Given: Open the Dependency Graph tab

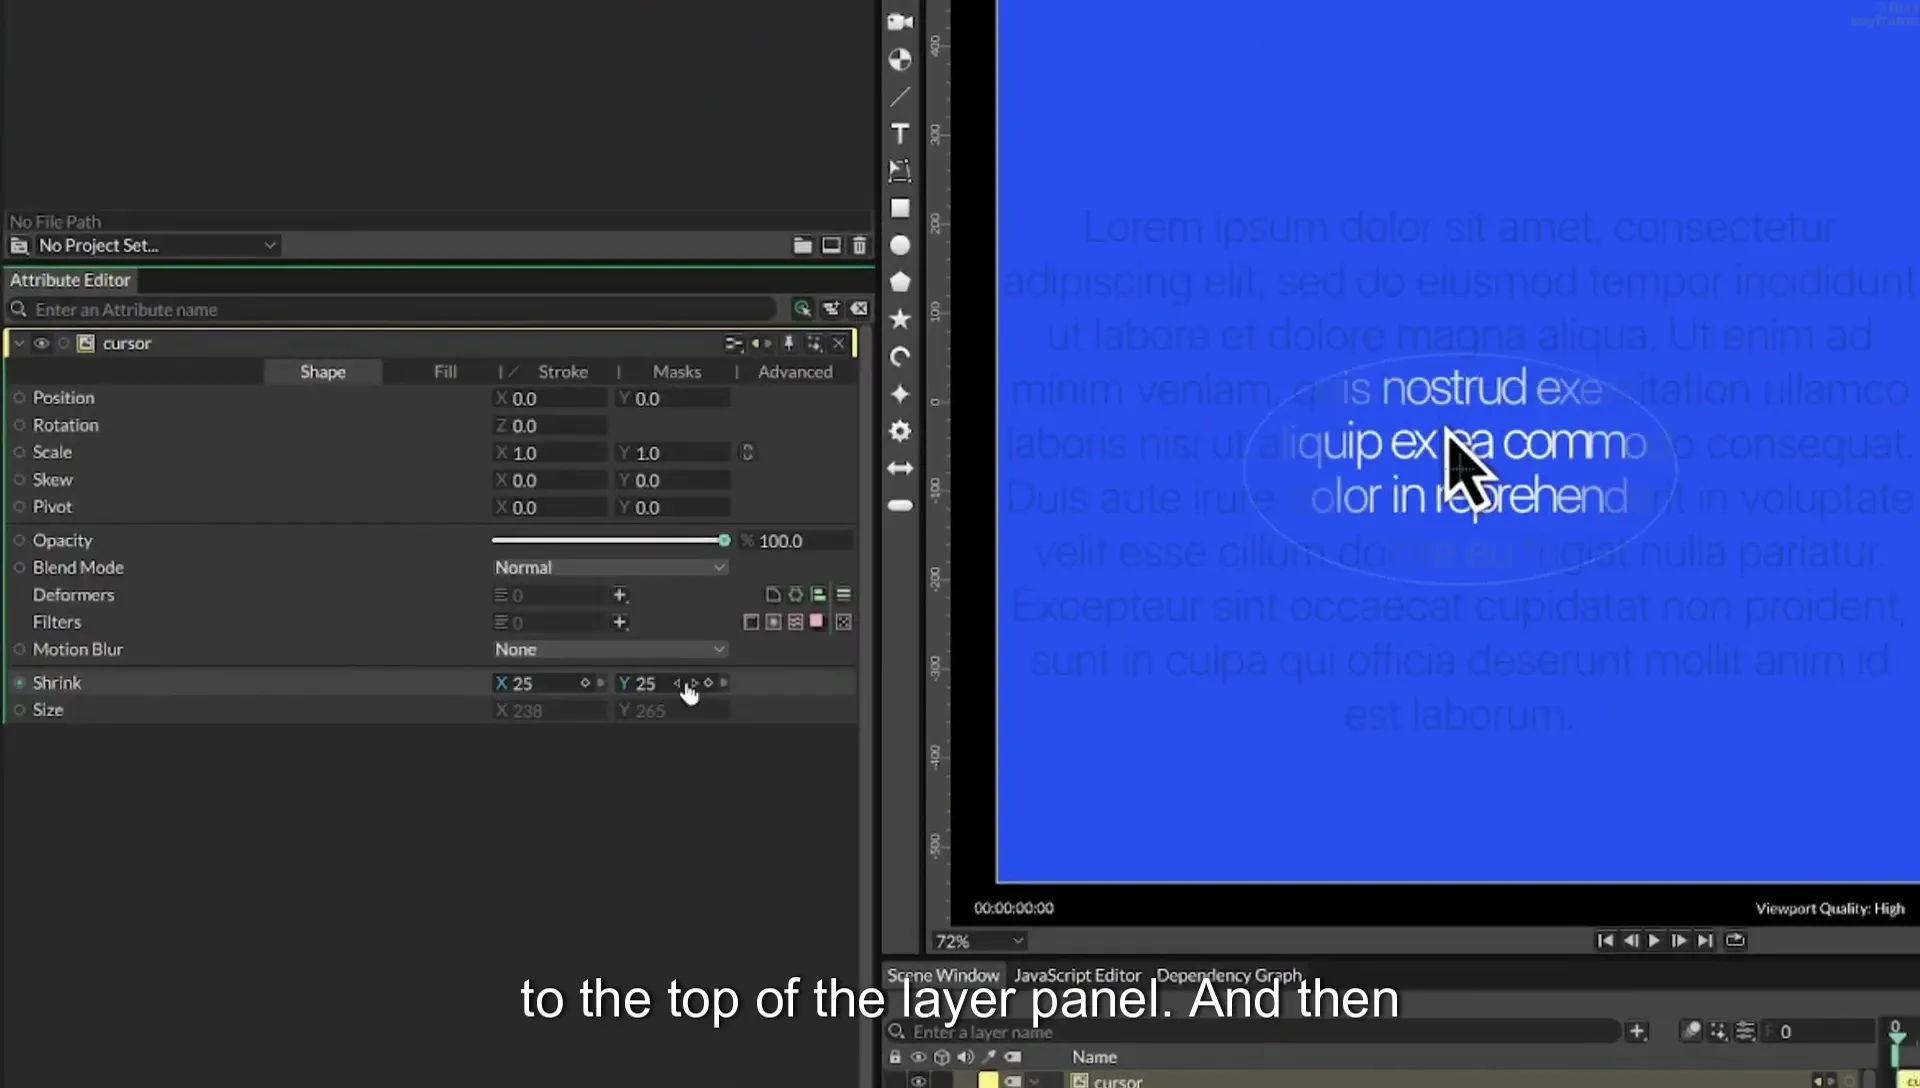Looking at the screenshot, I should (1229, 975).
